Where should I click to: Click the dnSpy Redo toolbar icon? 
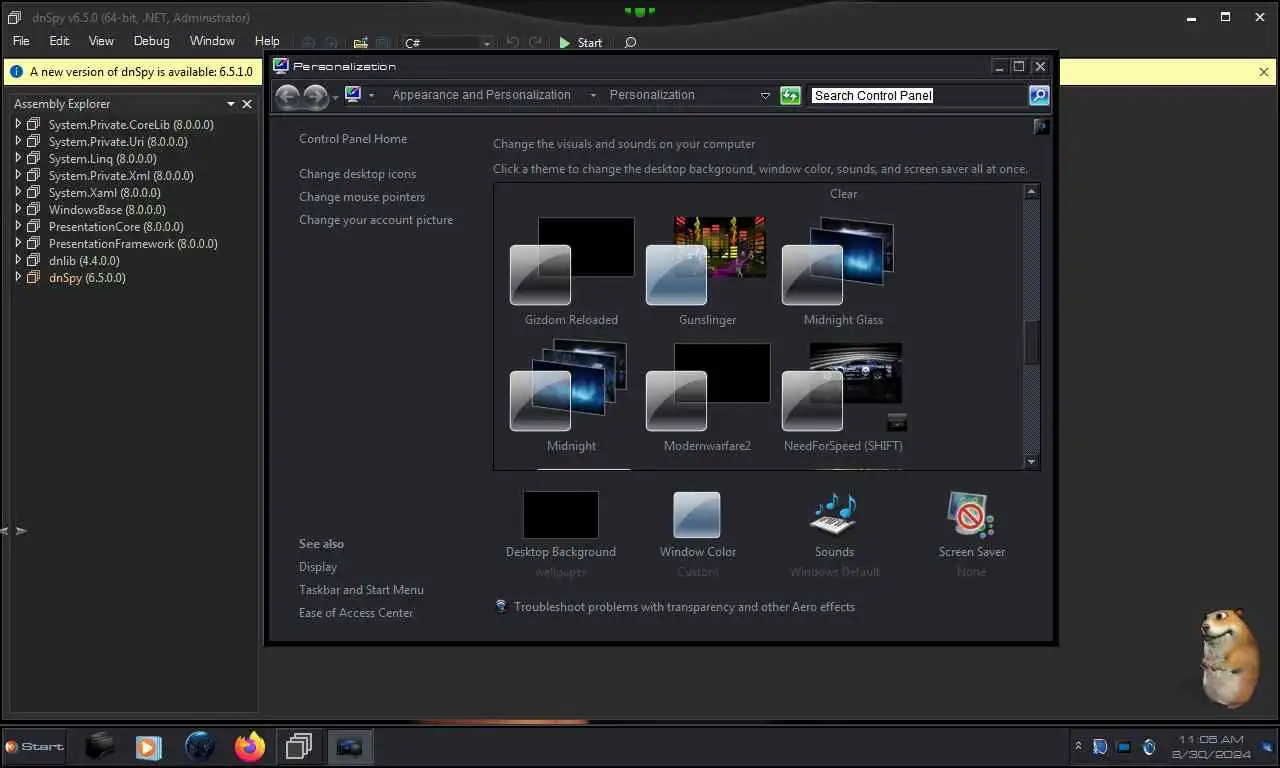click(535, 43)
